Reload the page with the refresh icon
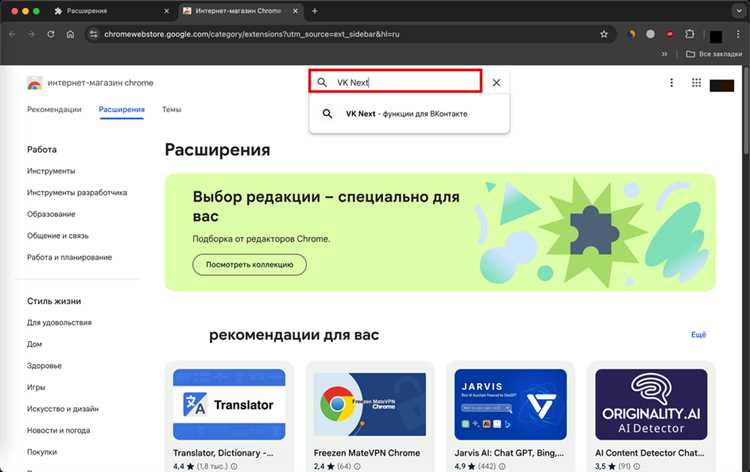The width and height of the screenshot is (750, 472). 51,34
